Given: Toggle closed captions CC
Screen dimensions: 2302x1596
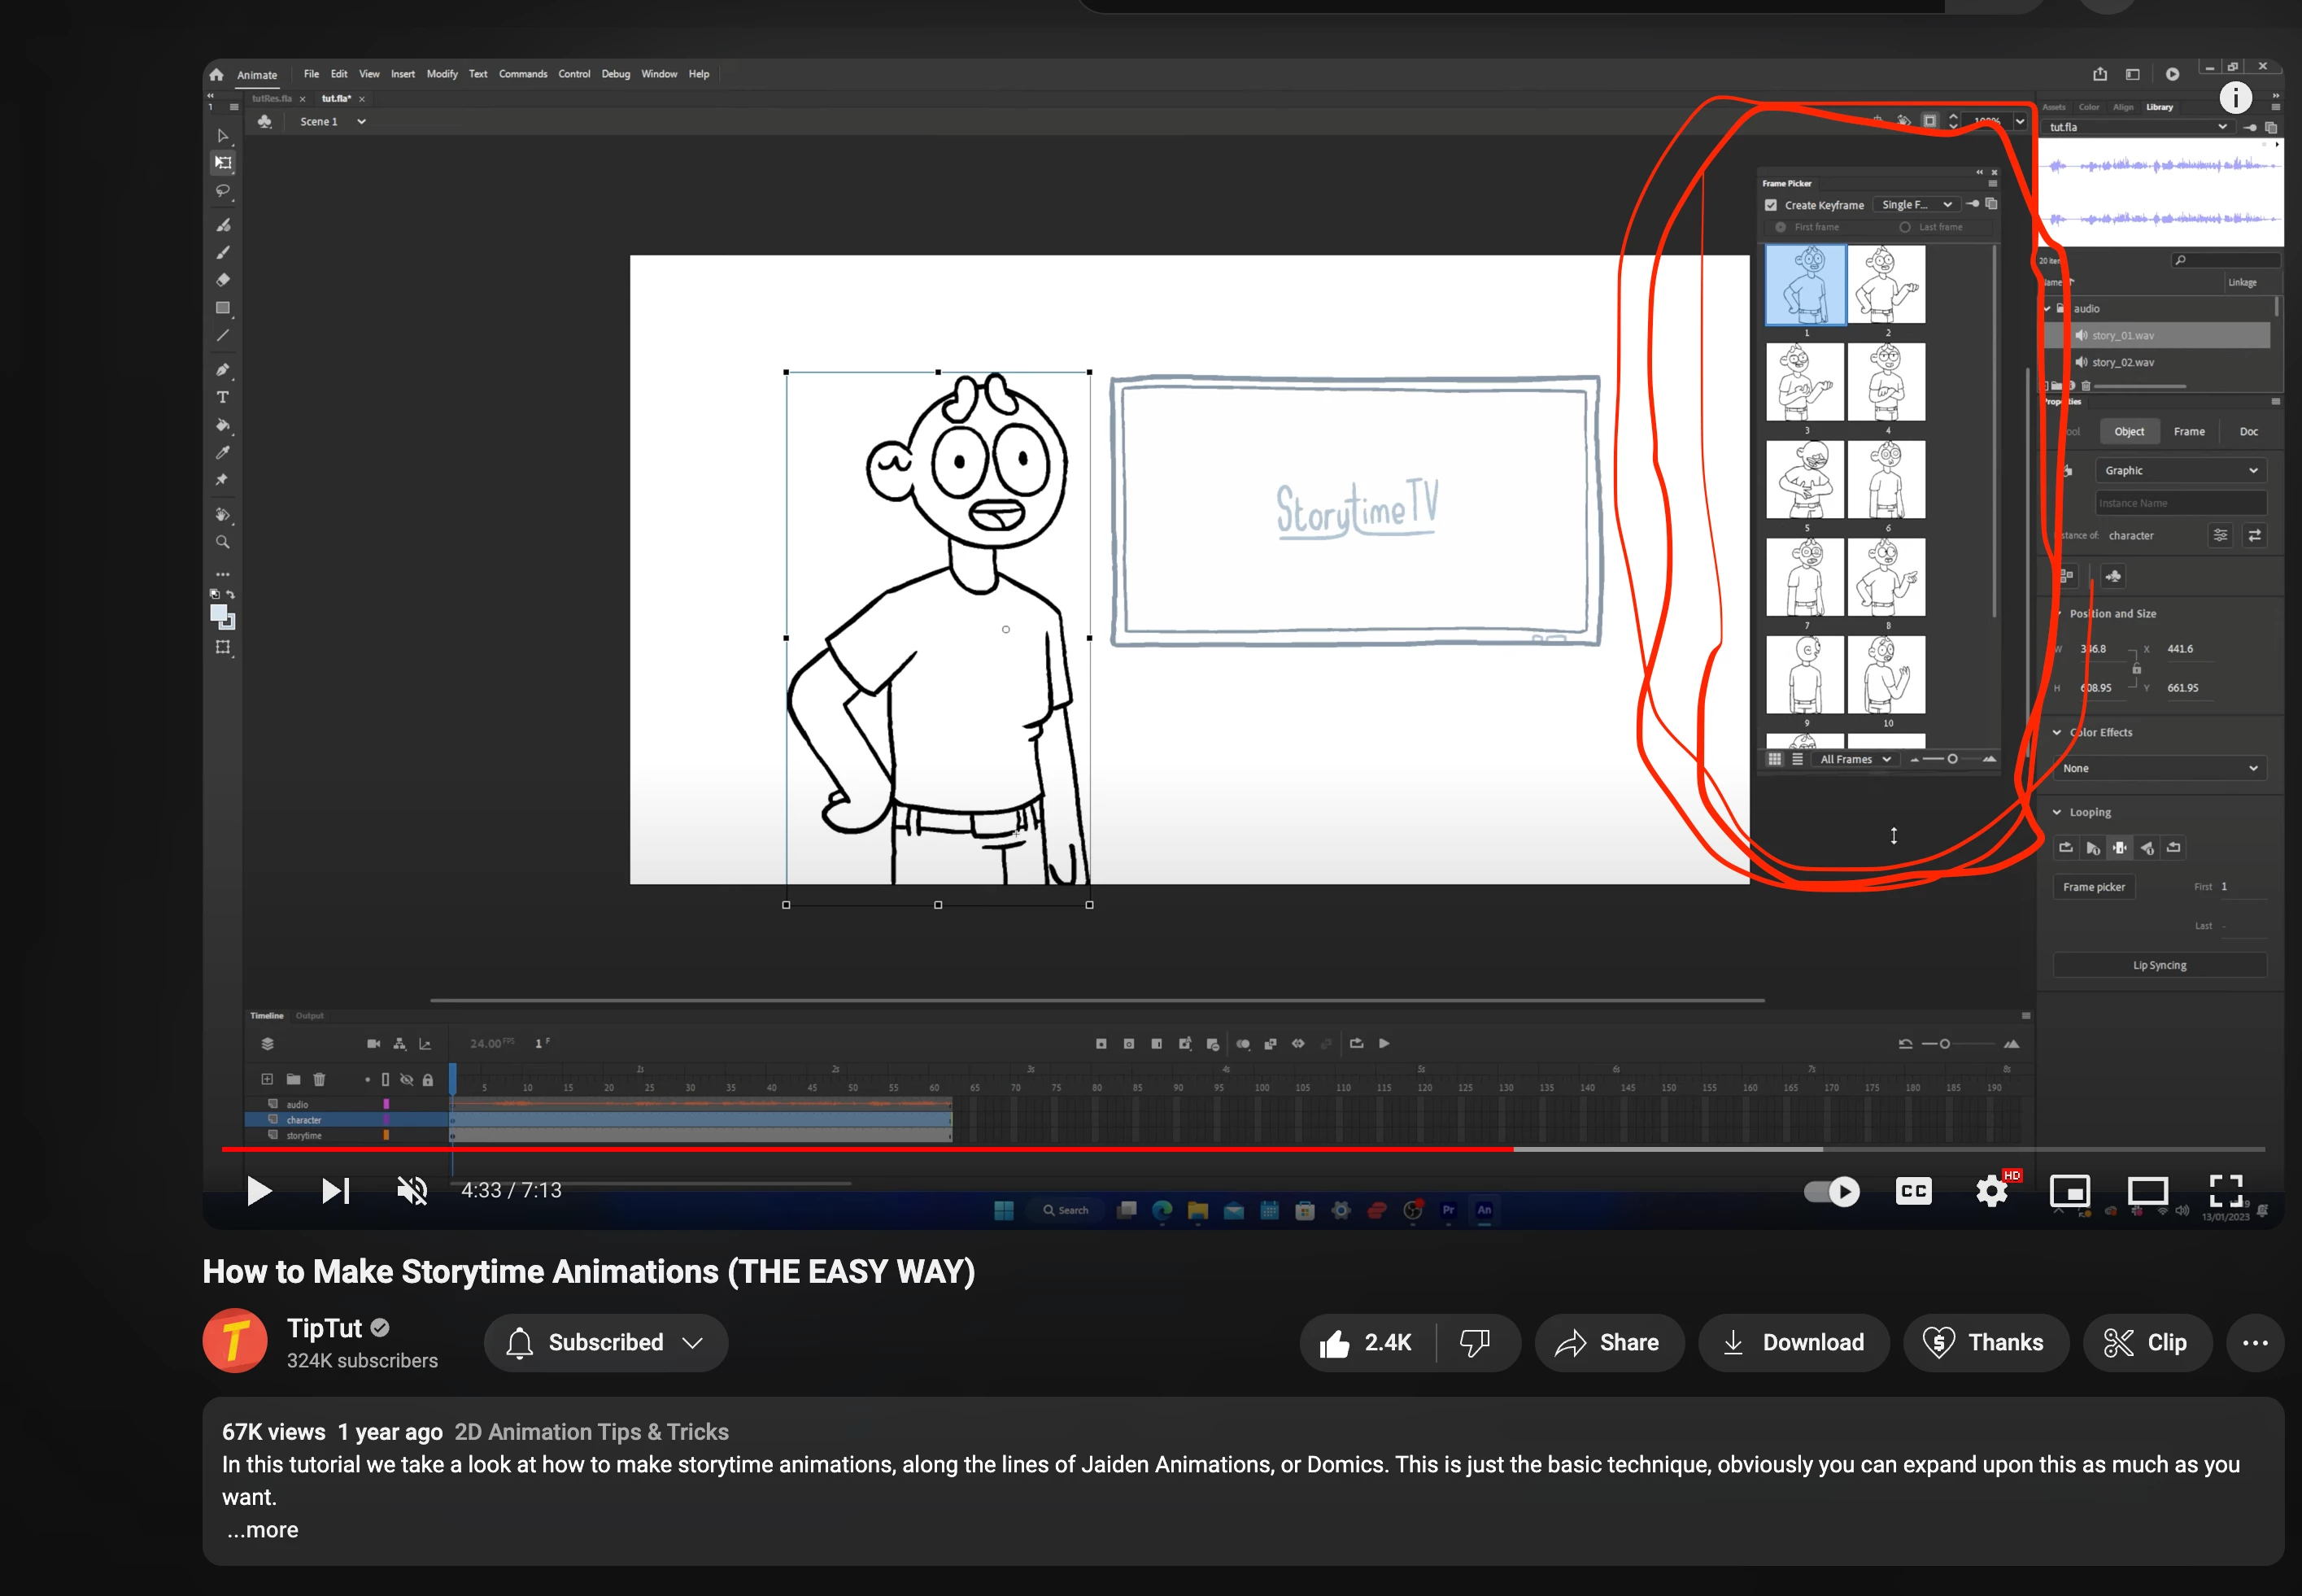Looking at the screenshot, I should coord(1913,1191).
